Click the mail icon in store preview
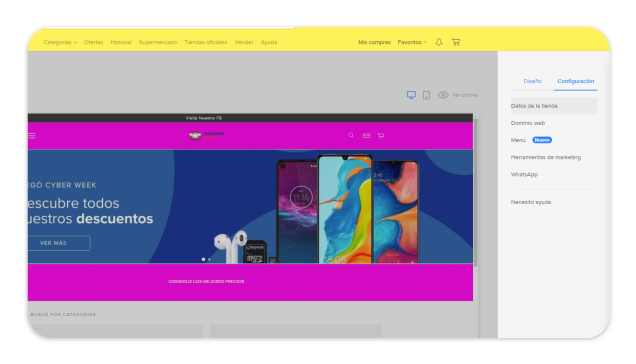Image resolution: width=636 pixels, height=364 pixels. 366,136
